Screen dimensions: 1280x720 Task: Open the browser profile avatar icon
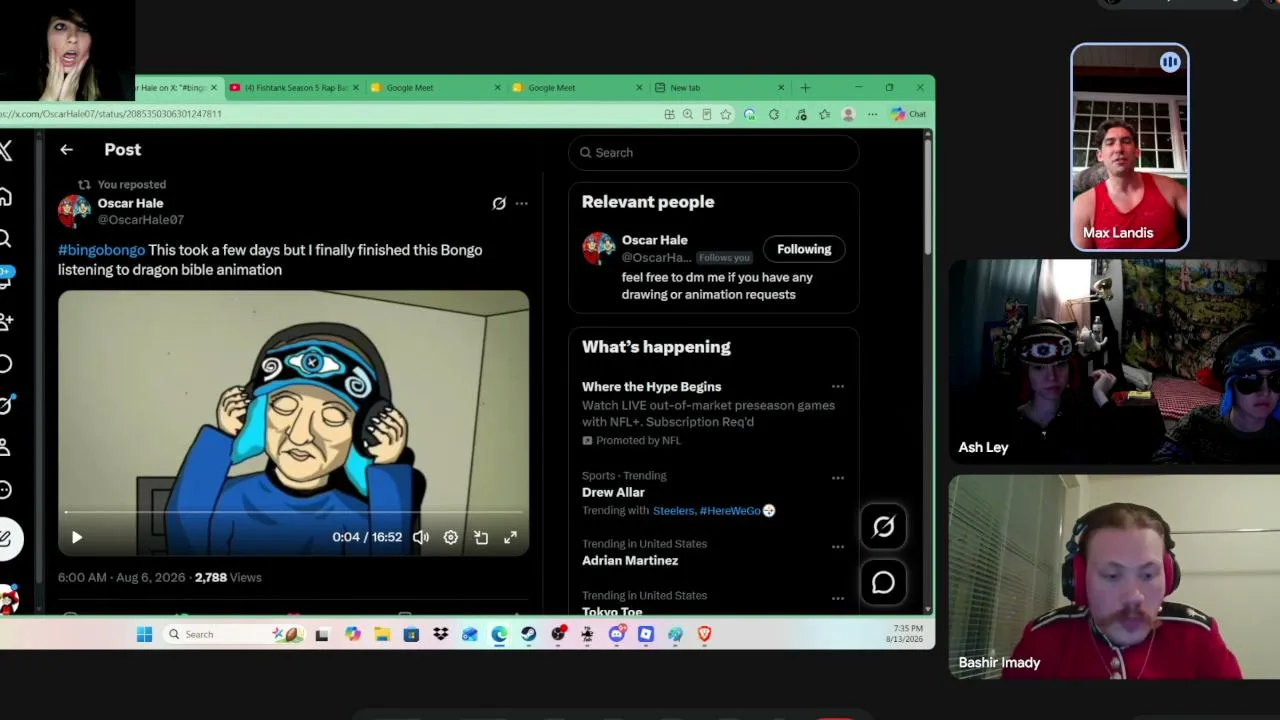[848, 115]
